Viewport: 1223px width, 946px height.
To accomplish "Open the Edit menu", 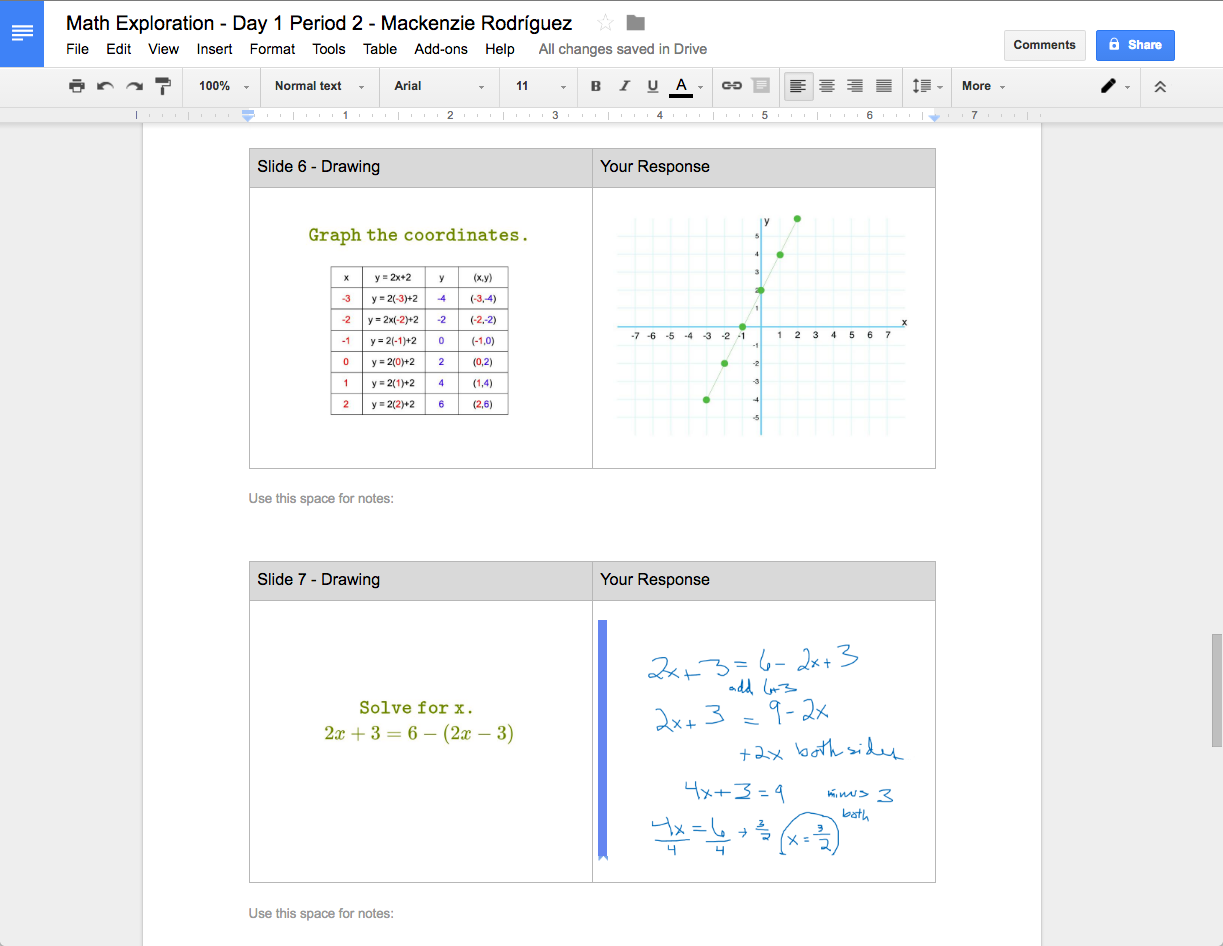I will [119, 49].
